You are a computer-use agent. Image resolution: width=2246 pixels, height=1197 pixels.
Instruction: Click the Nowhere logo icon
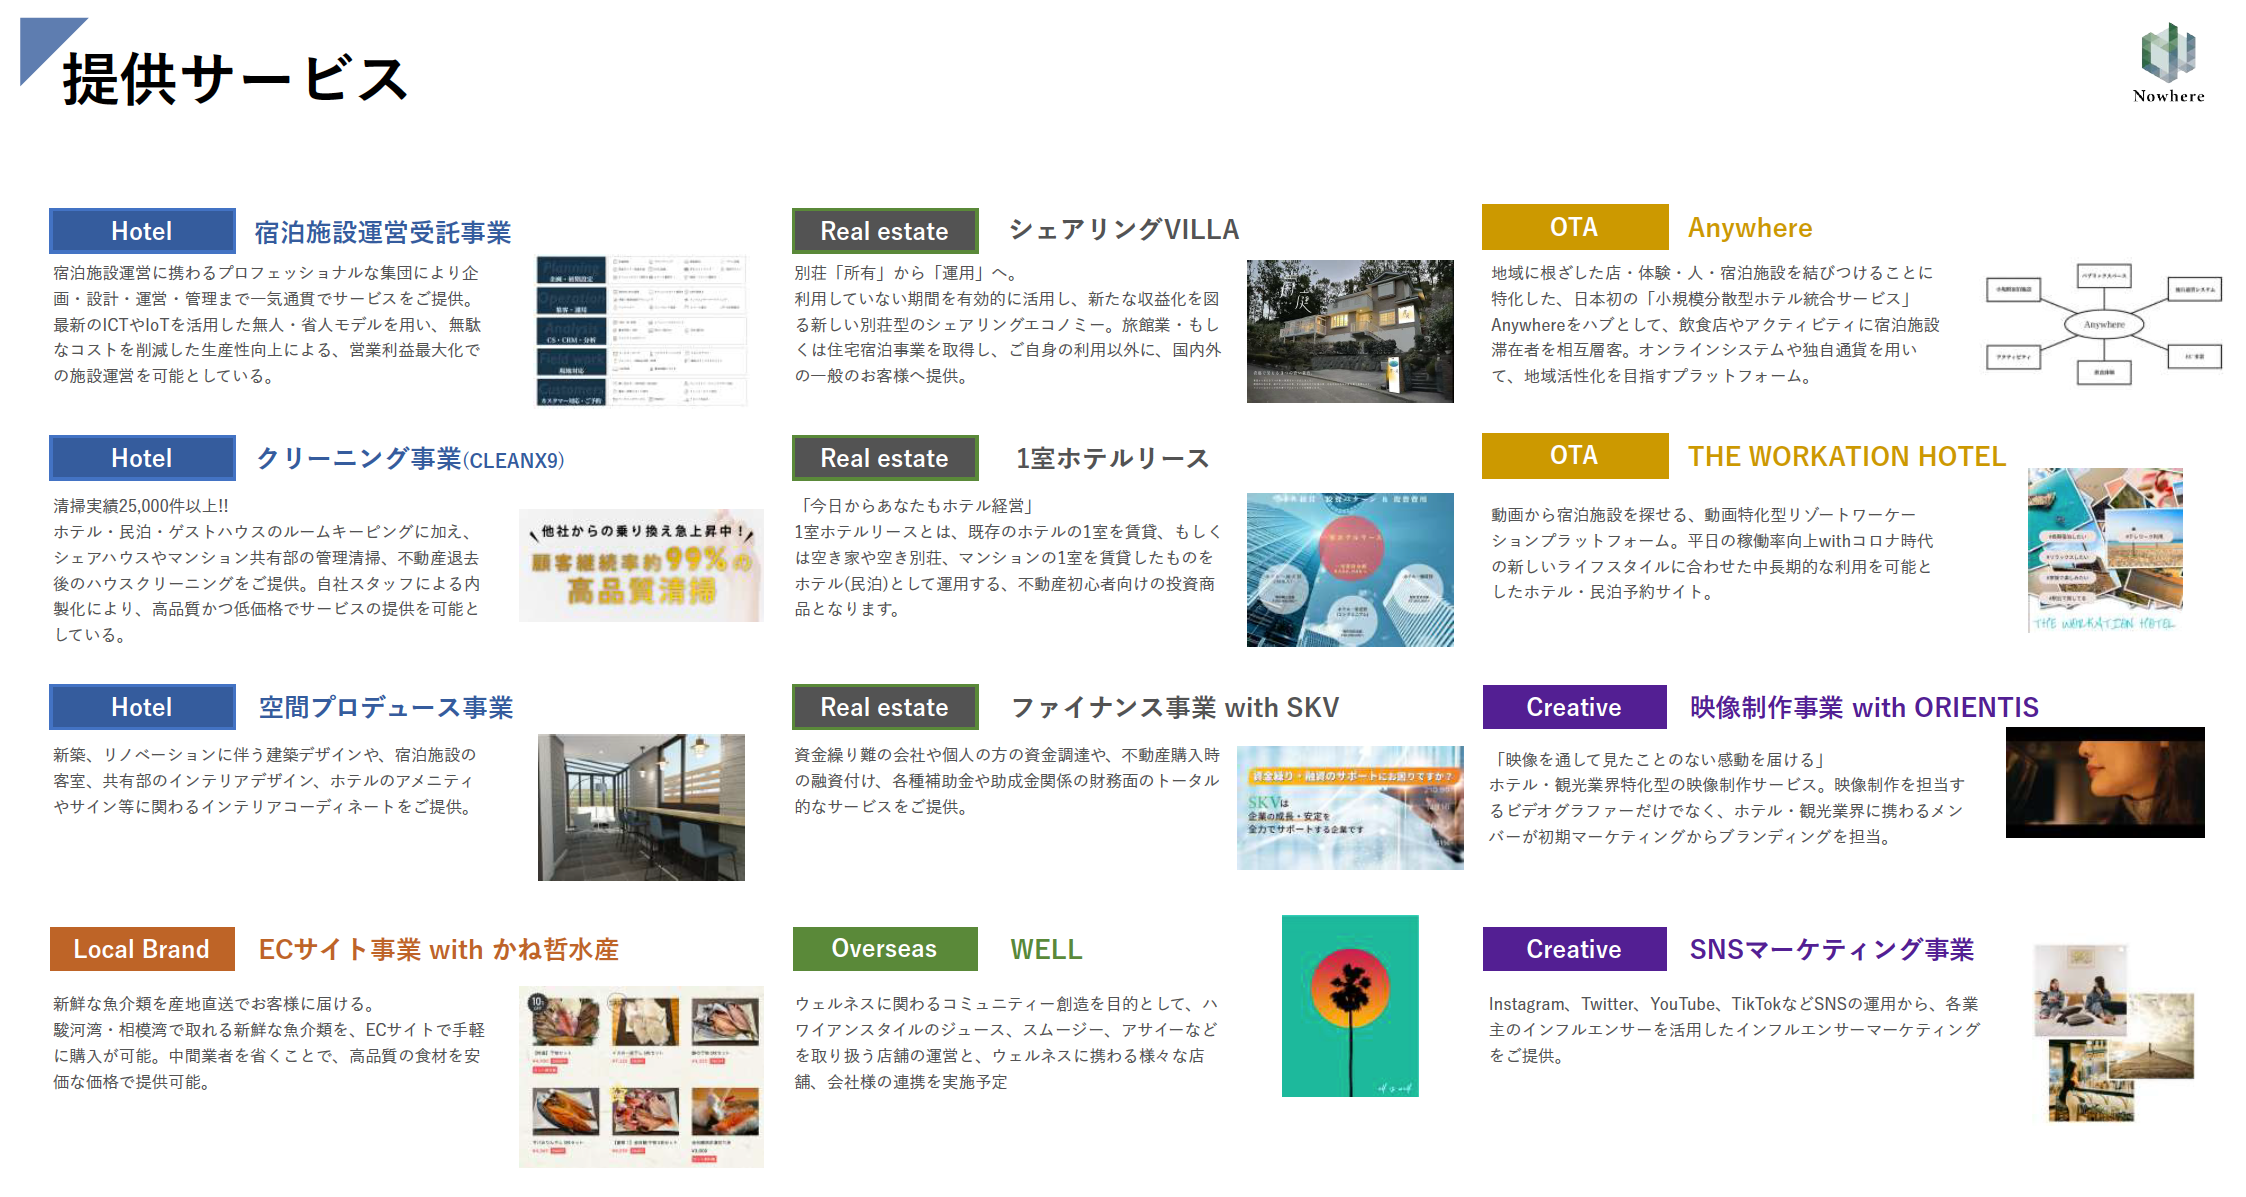2167,53
